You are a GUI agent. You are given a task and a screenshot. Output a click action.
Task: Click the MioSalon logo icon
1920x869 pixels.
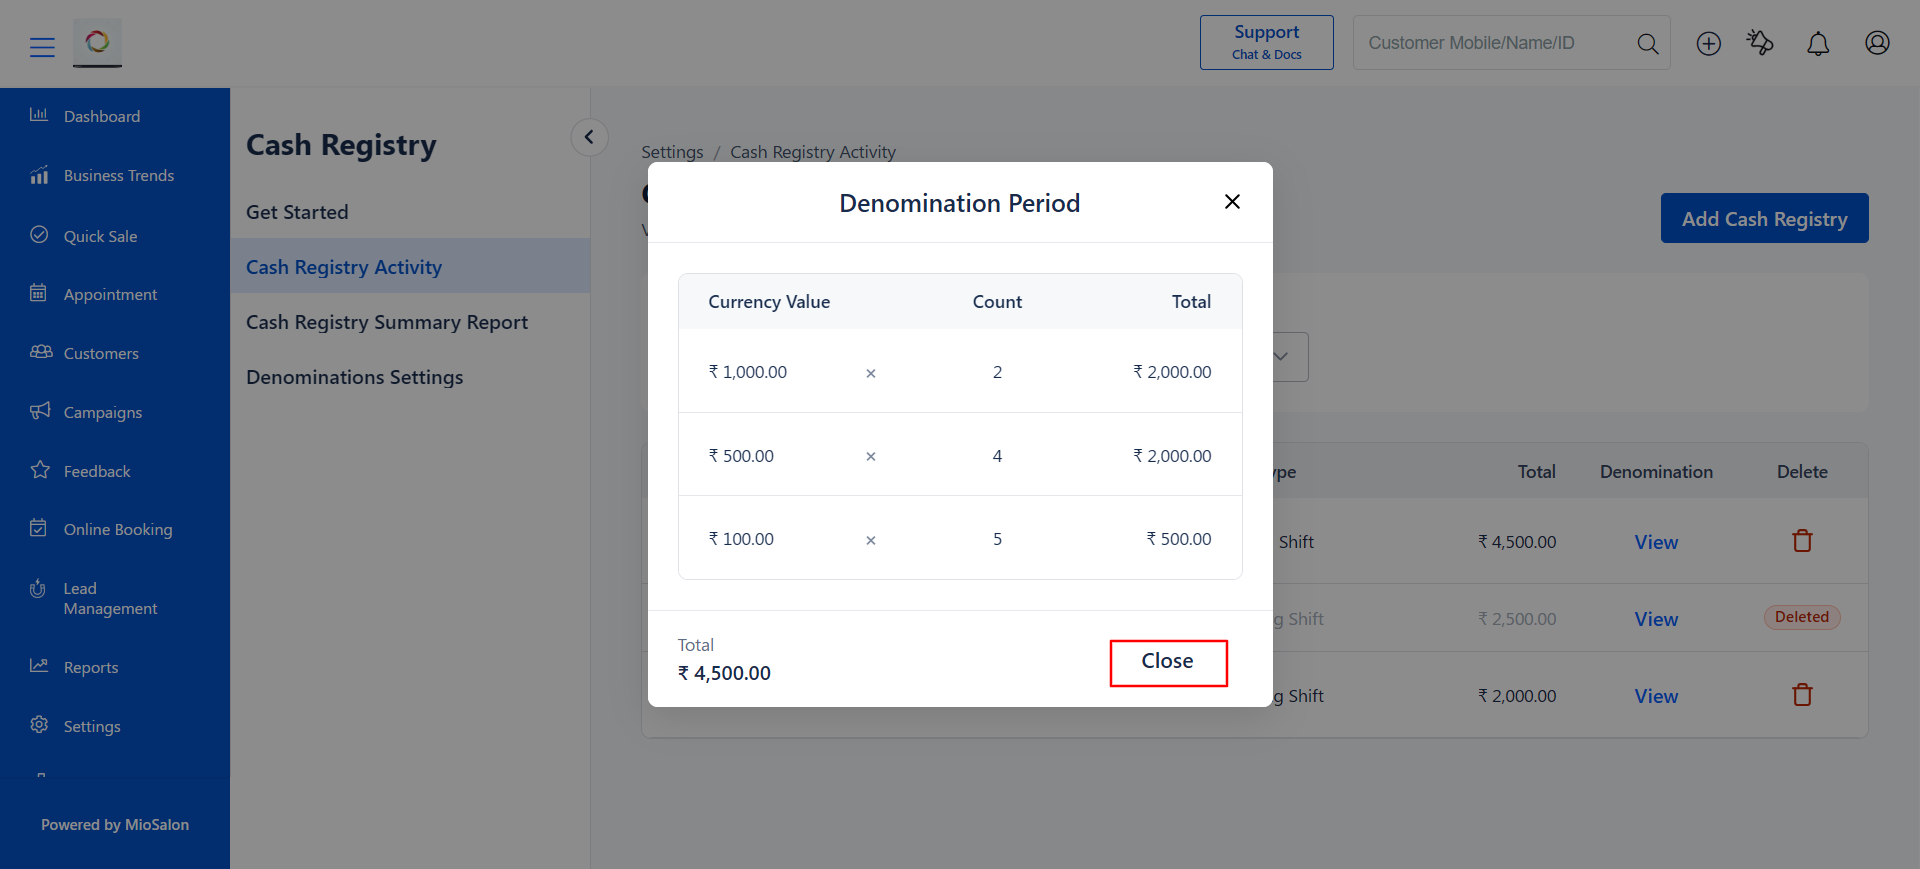97,43
